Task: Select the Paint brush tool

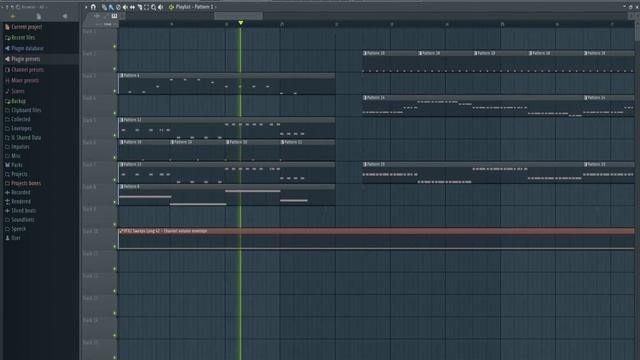Action: [111, 7]
